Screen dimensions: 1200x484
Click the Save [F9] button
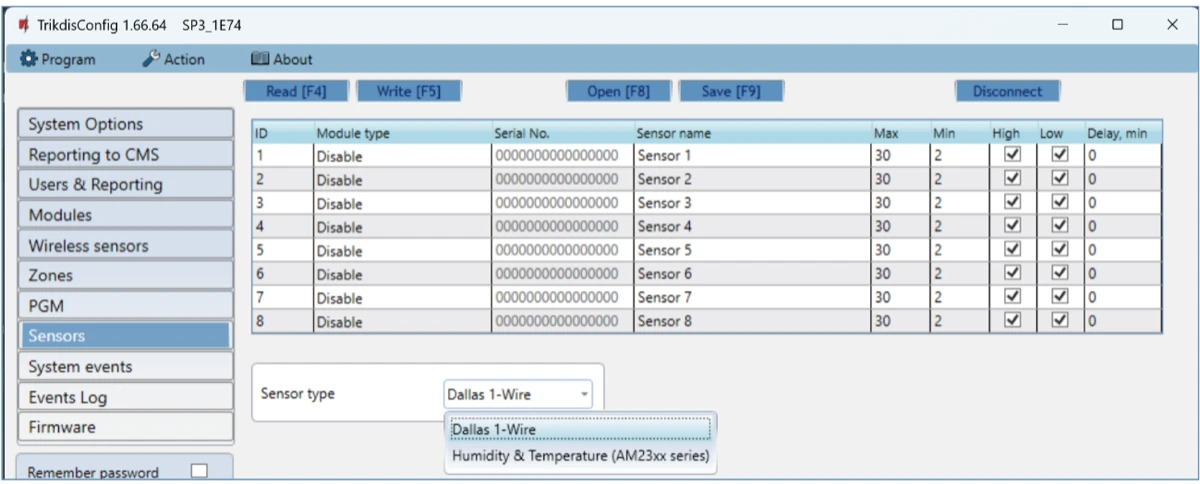pos(731,91)
